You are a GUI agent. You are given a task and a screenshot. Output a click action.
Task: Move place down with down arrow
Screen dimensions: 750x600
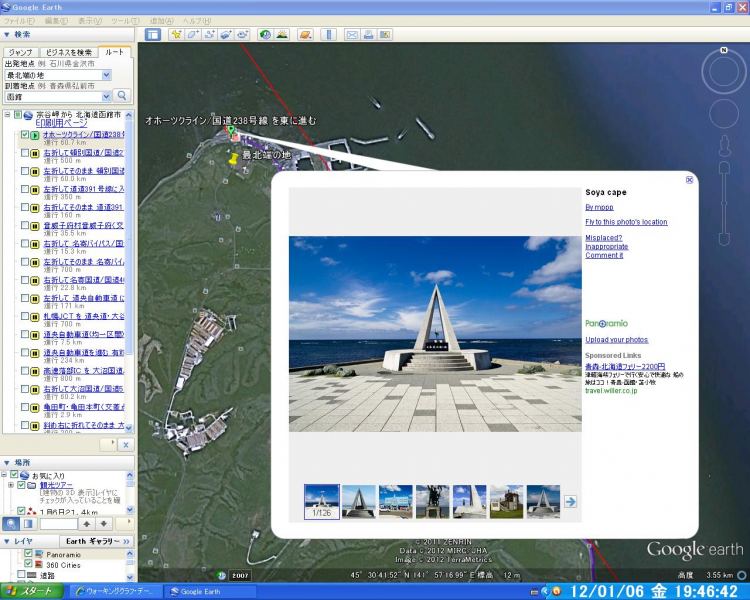pyautogui.click(x=103, y=524)
